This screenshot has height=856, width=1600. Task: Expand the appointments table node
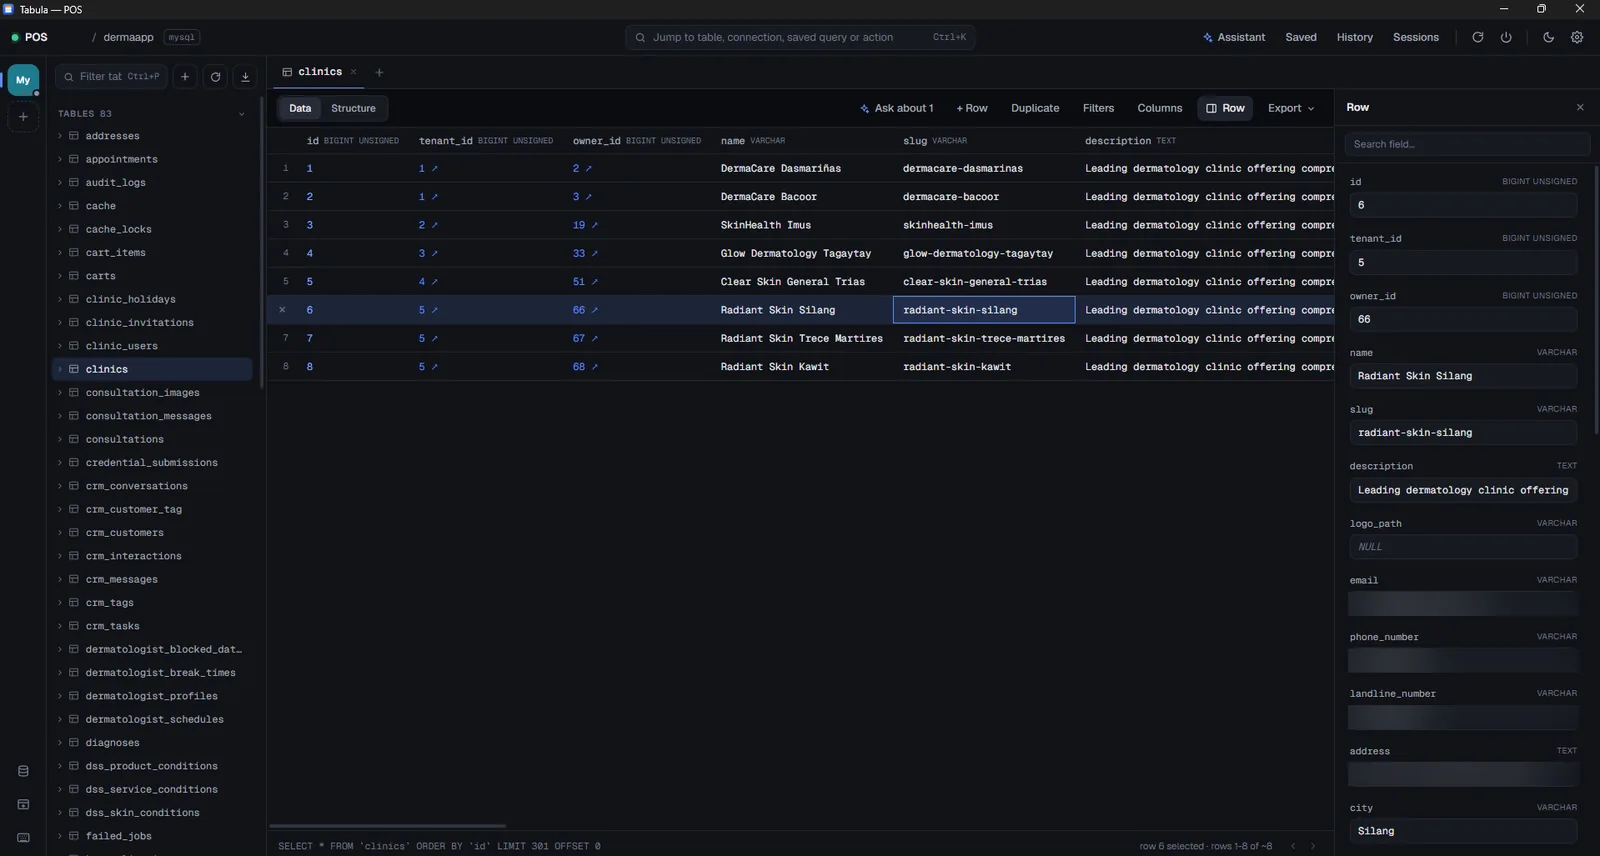[x=60, y=159]
